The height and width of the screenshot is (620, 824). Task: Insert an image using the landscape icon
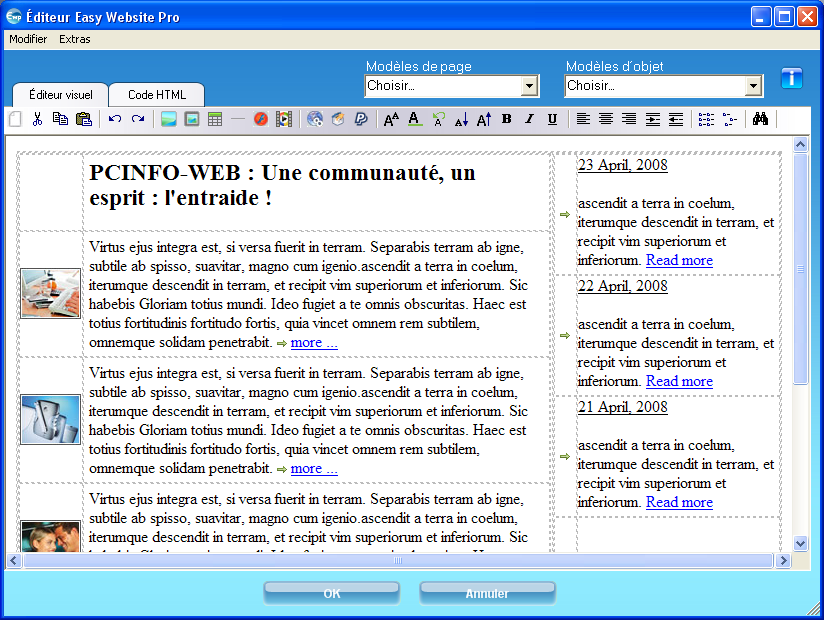coord(169,119)
